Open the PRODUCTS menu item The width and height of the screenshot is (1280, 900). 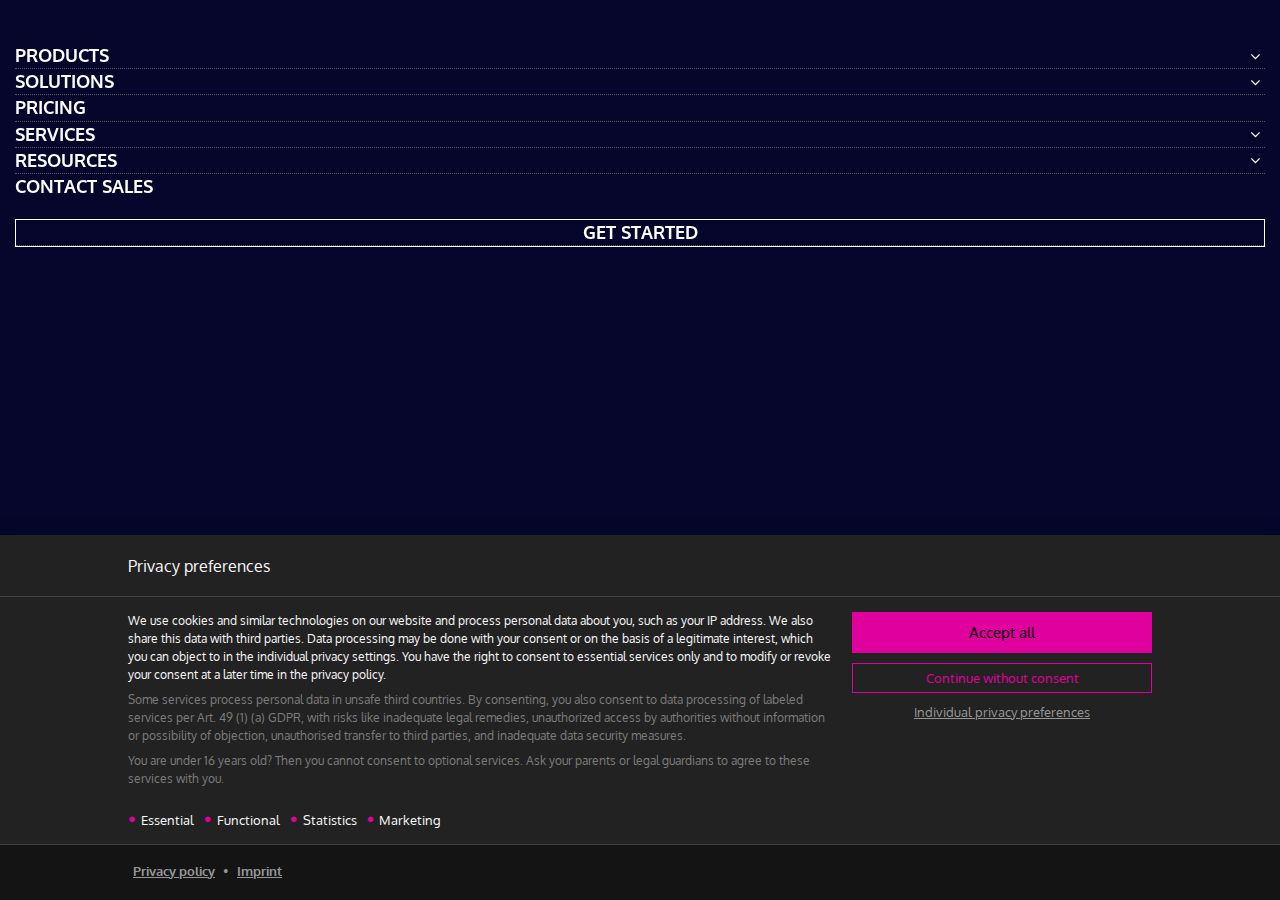pyautogui.click(x=62, y=56)
